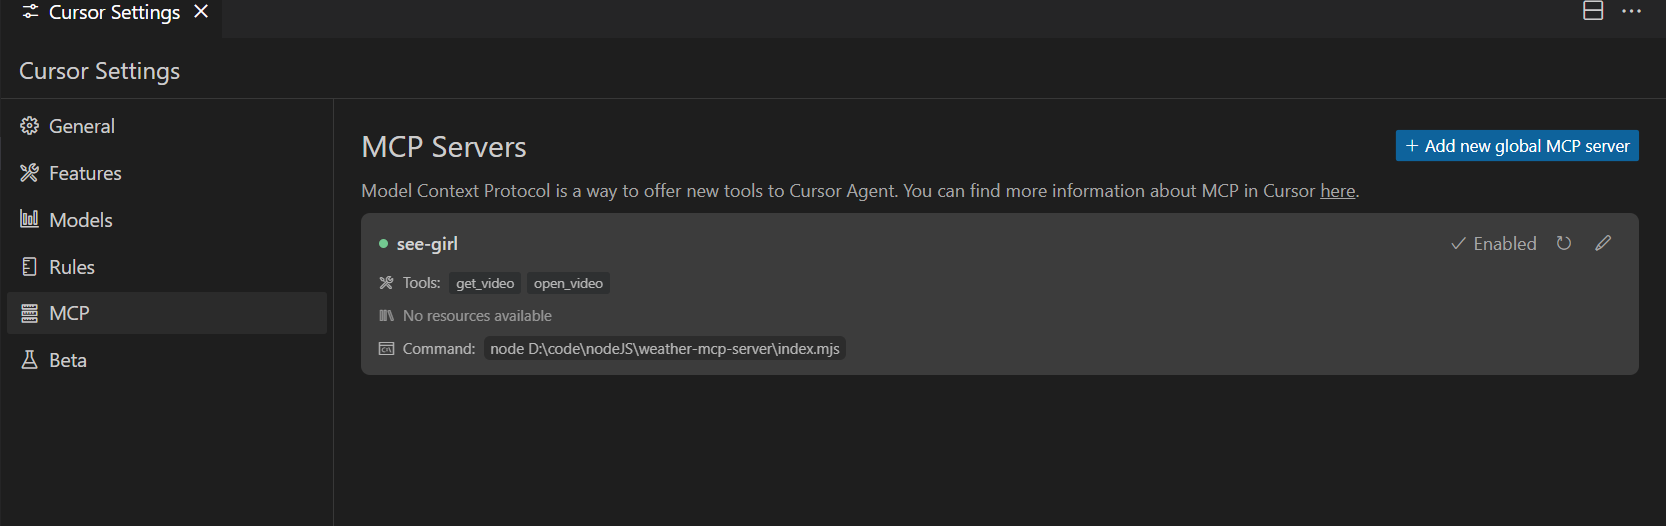Click the get_video tool chip
Screen dimensions: 1666x526
click(x=485, y=283)
